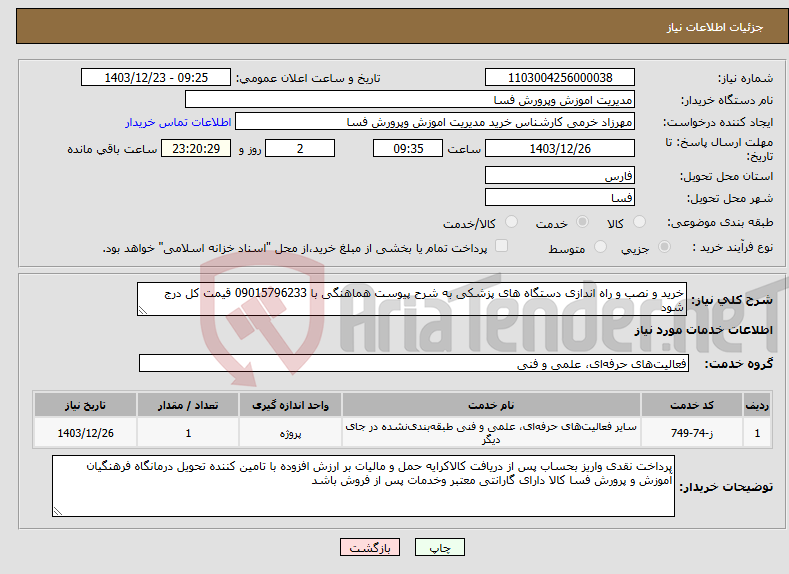Click the service name cell in row 1

[x=491, y=433]
